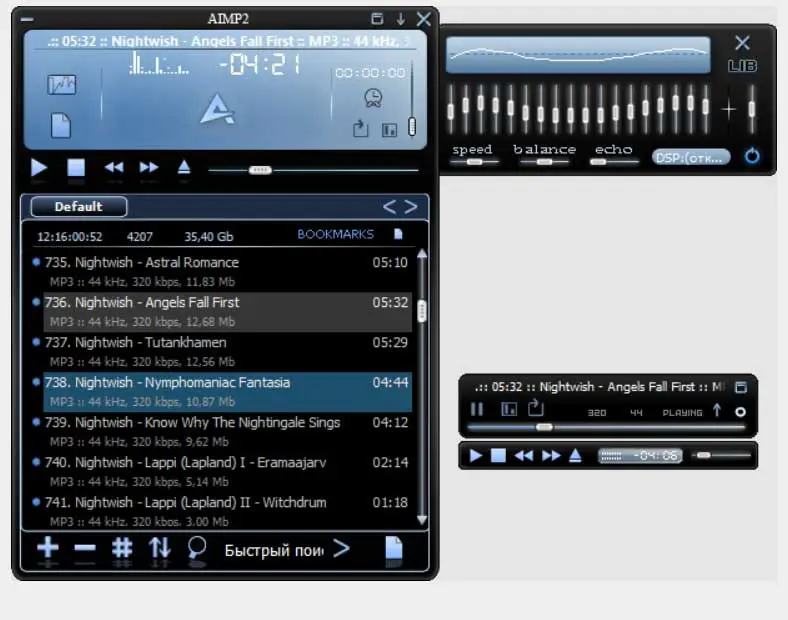Select track 738 Nymphomaniac Fantasia
788x620 pixels.
(227, 392)
